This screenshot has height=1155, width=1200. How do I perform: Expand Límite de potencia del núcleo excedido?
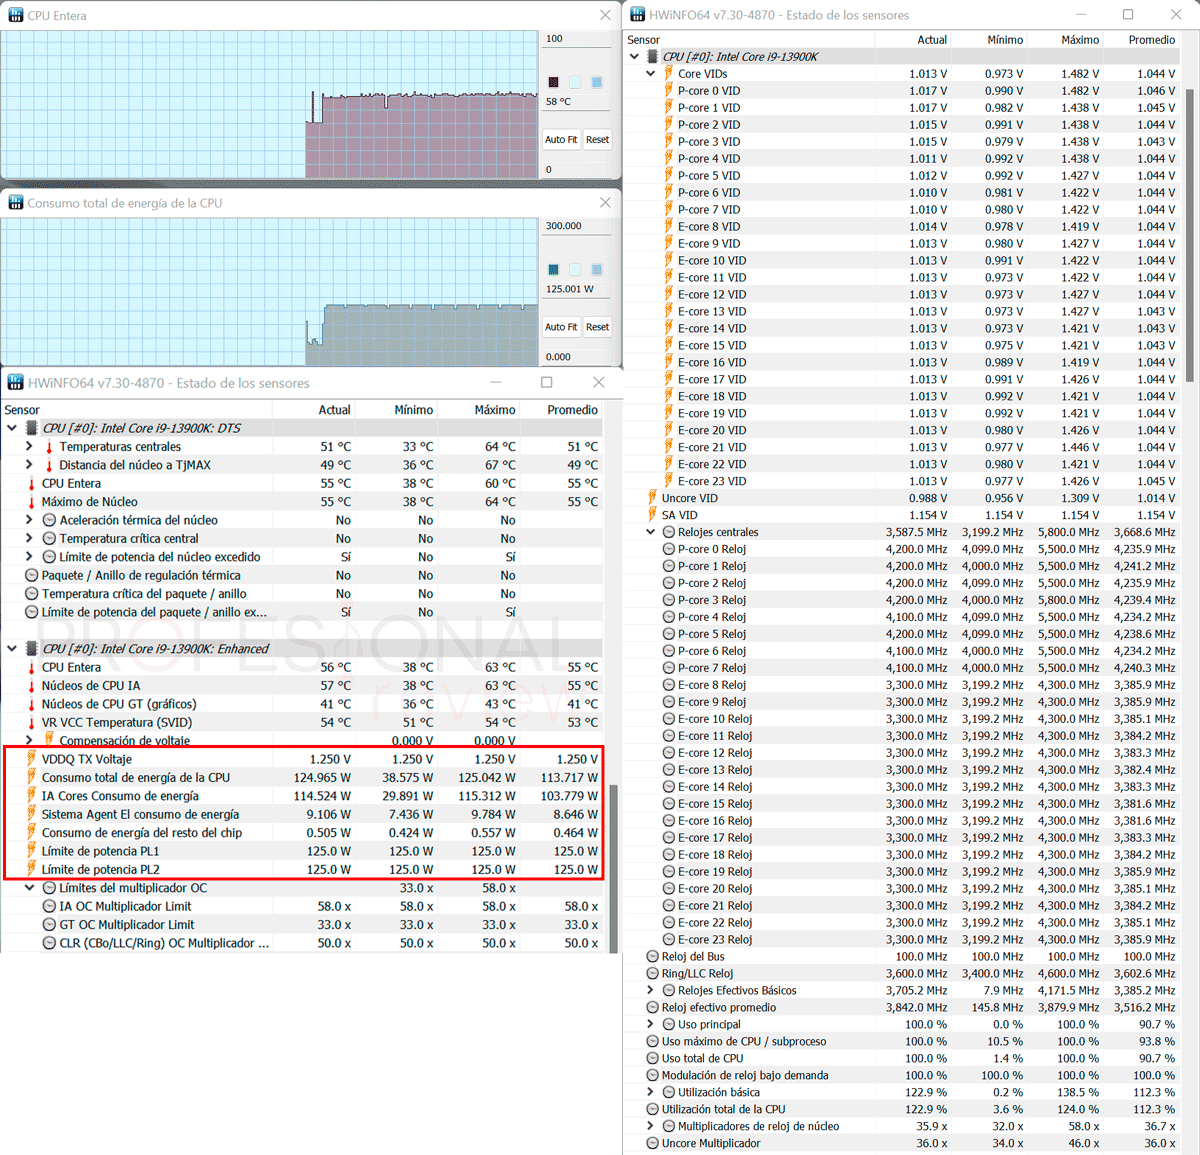(x=29, y=557)
